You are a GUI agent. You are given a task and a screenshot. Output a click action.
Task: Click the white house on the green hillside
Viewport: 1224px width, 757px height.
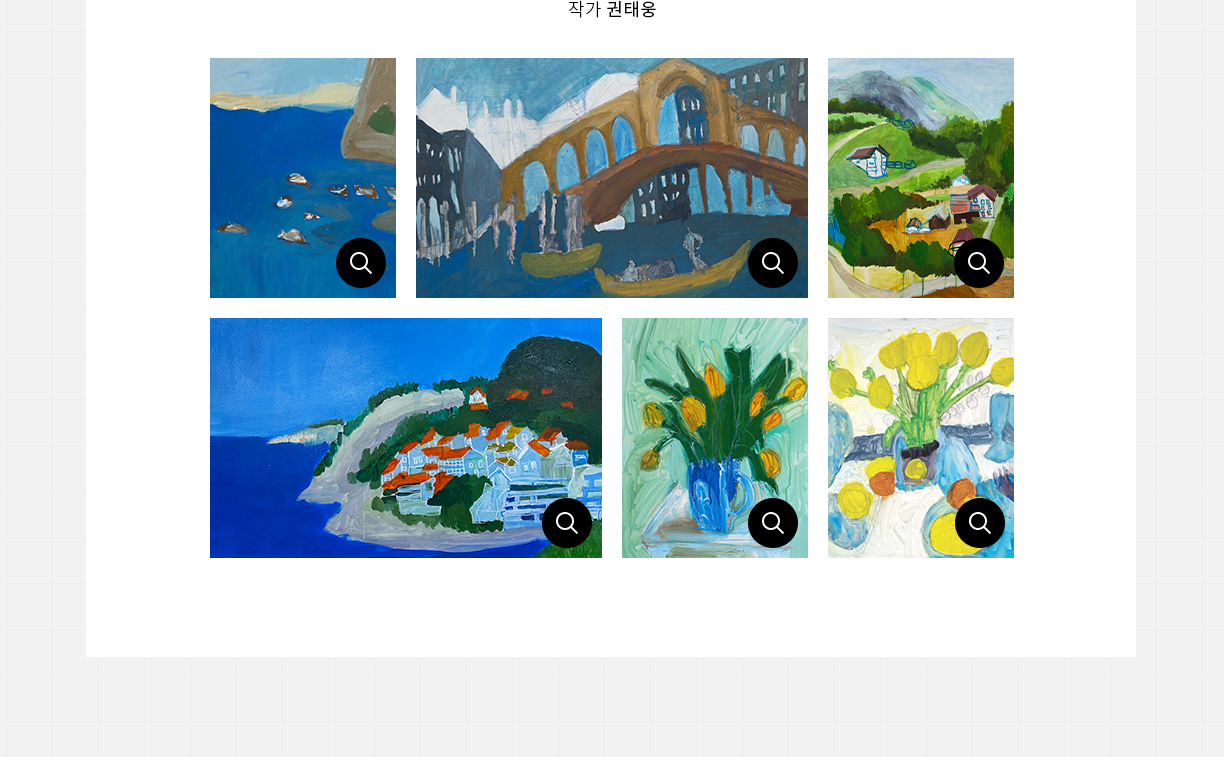click(868, 160)
